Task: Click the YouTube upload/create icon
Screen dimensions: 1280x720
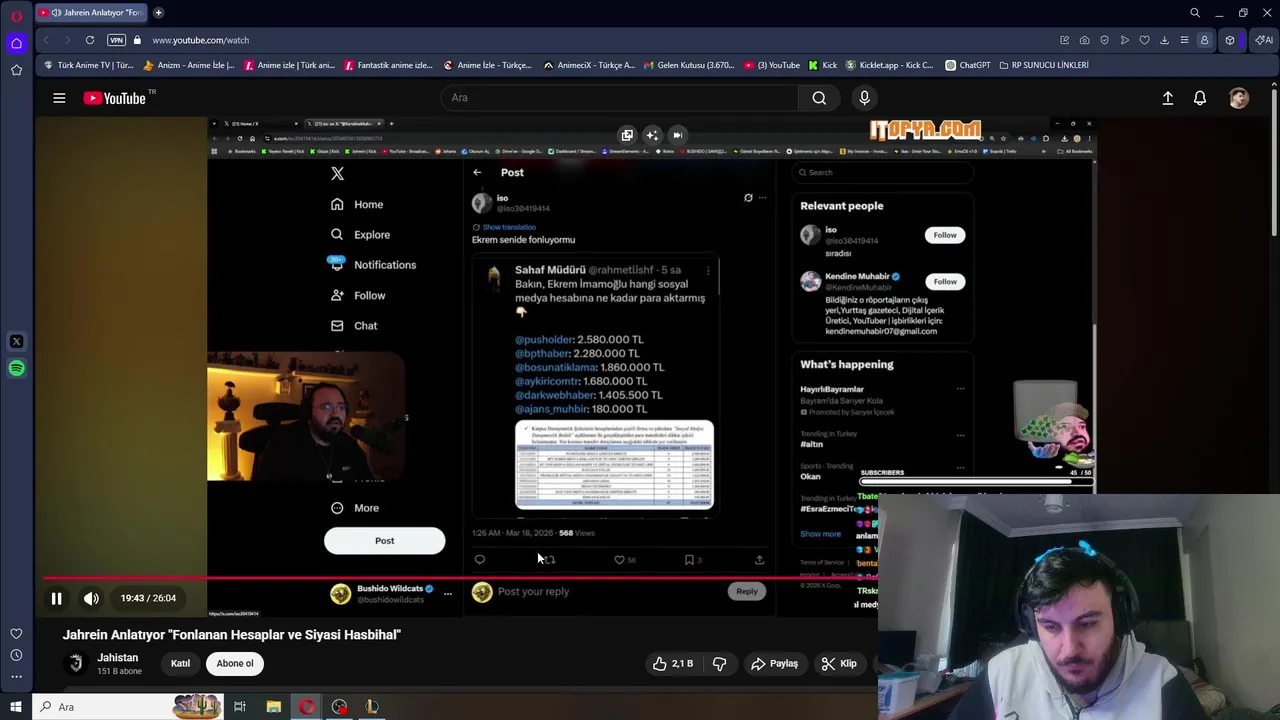Action: 1168,98
